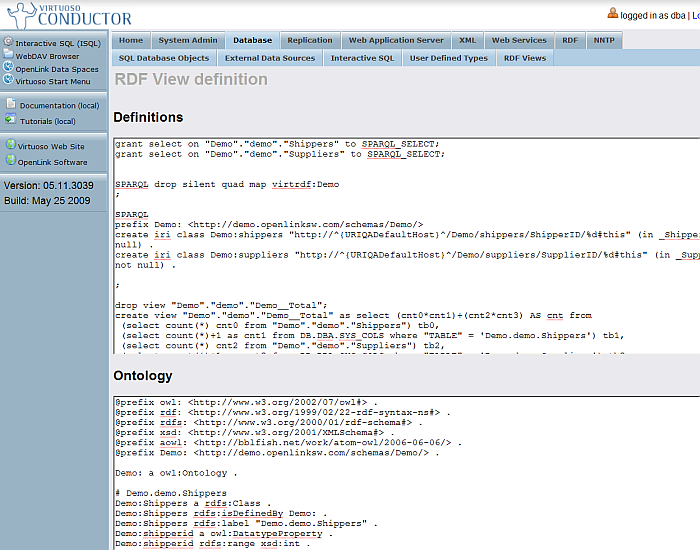This screenshot has height=550, width=700.
Task: Open Documentation (local) link
Action: [59, 105]
